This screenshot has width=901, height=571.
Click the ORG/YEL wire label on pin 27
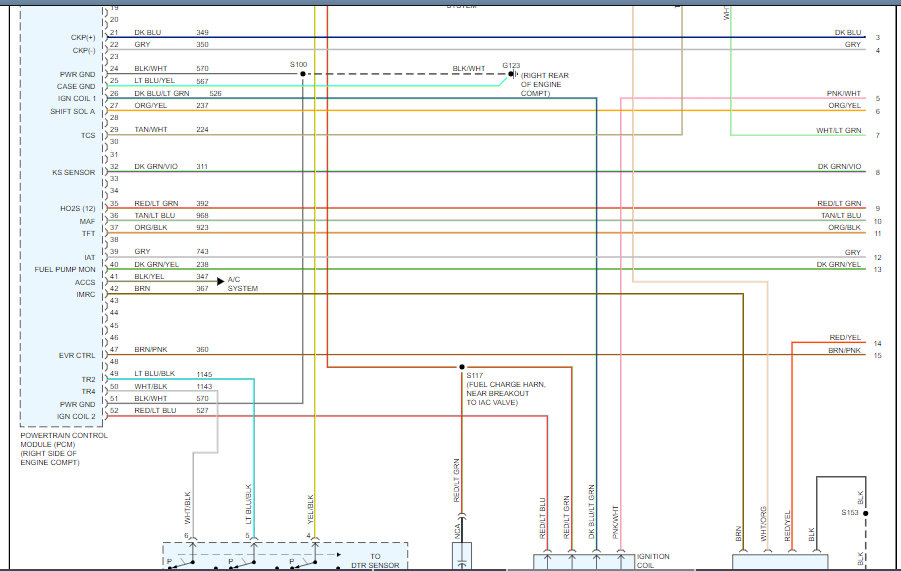click(x=151, y=105)
